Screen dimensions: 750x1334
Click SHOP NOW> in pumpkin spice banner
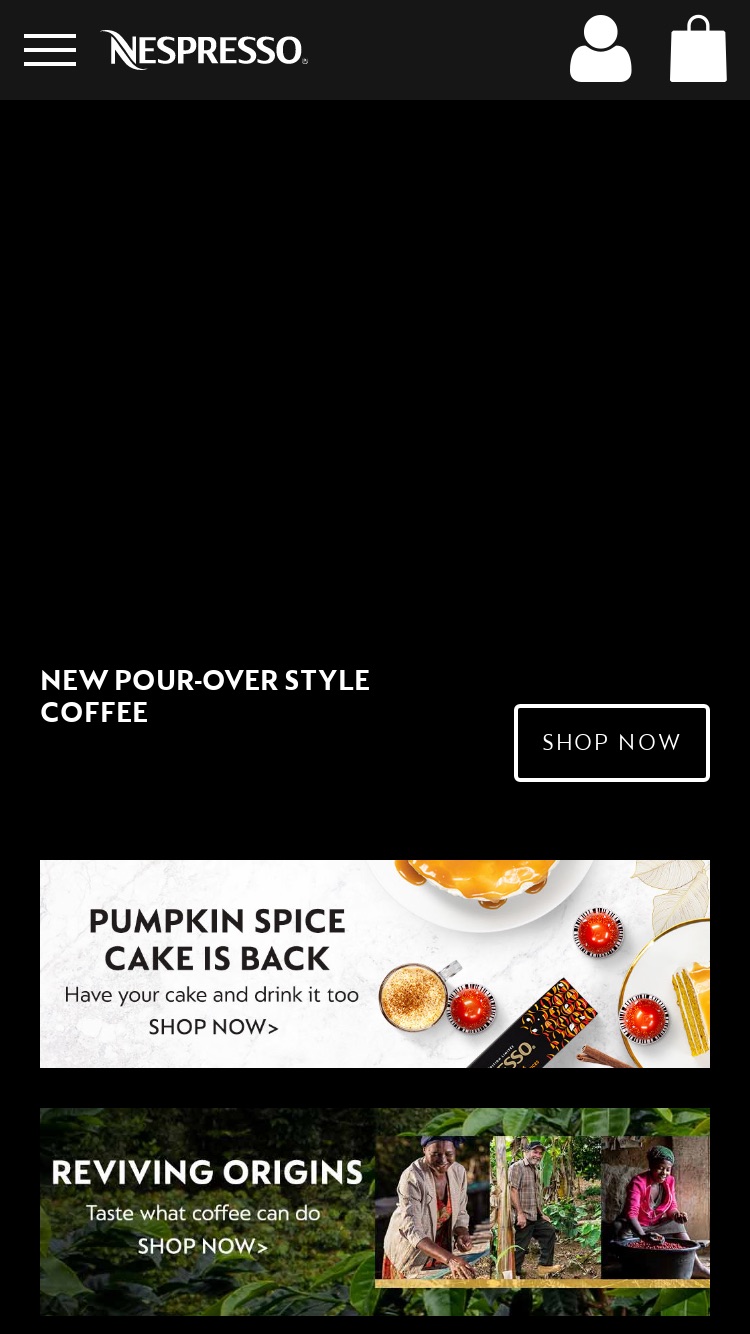click(213, 1027)
